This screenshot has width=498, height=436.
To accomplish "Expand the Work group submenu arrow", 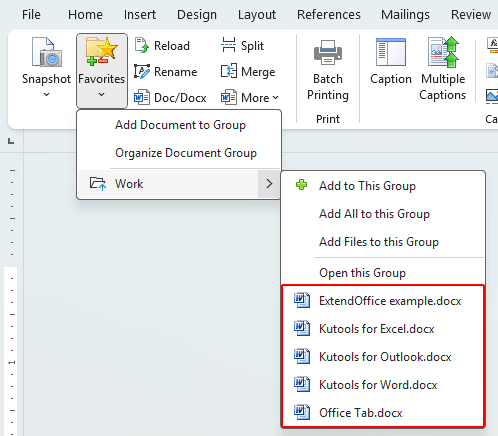I will (x=269, y=184).
